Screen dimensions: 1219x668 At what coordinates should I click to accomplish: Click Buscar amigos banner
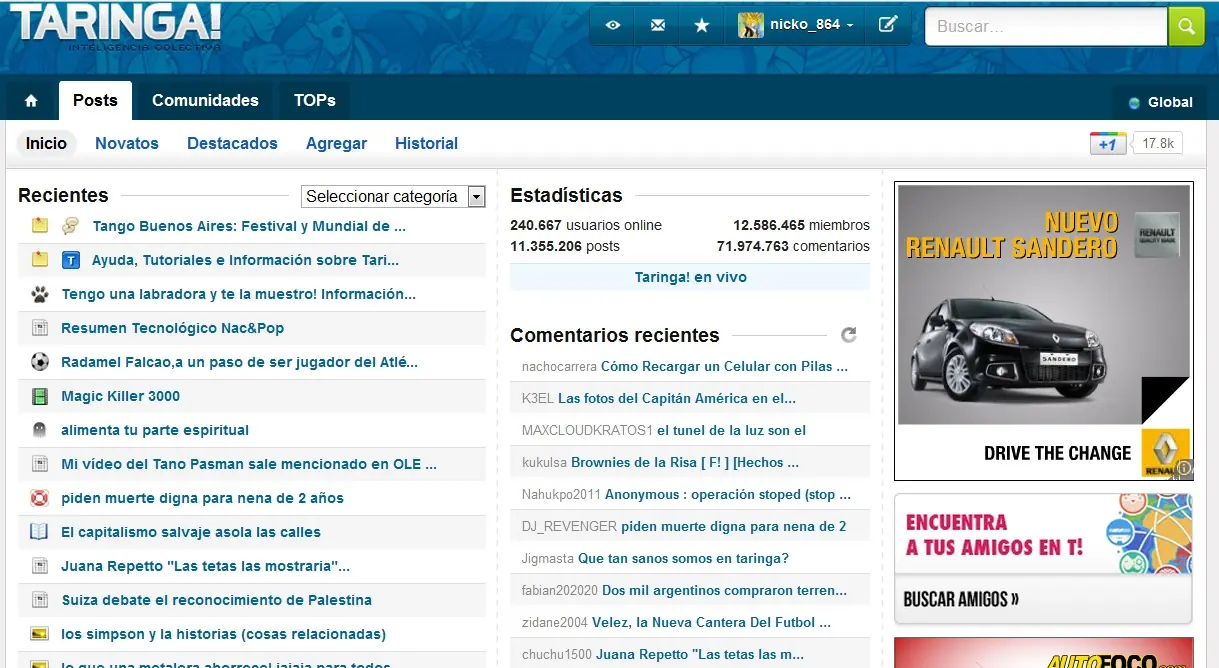coord(1043,559)
